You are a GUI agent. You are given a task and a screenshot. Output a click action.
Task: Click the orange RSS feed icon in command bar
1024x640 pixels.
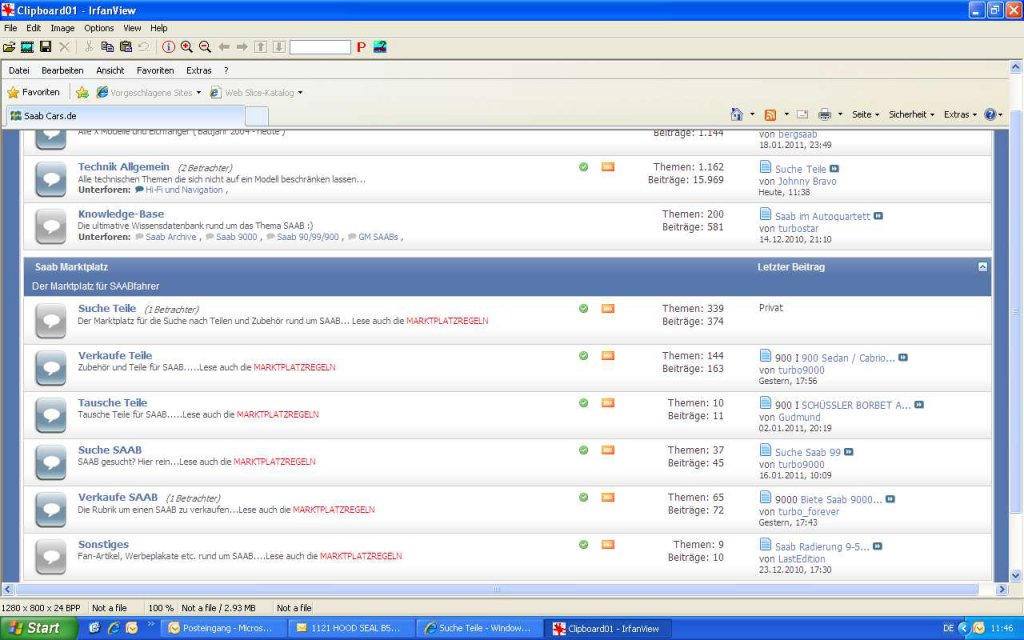(x=771, y=115)
